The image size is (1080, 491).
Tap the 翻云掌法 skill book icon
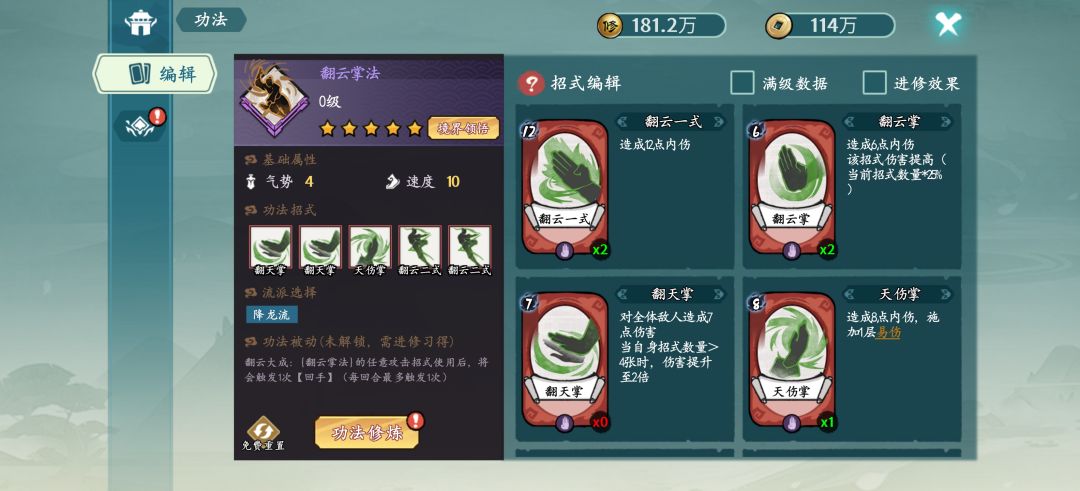coord(272,98)
